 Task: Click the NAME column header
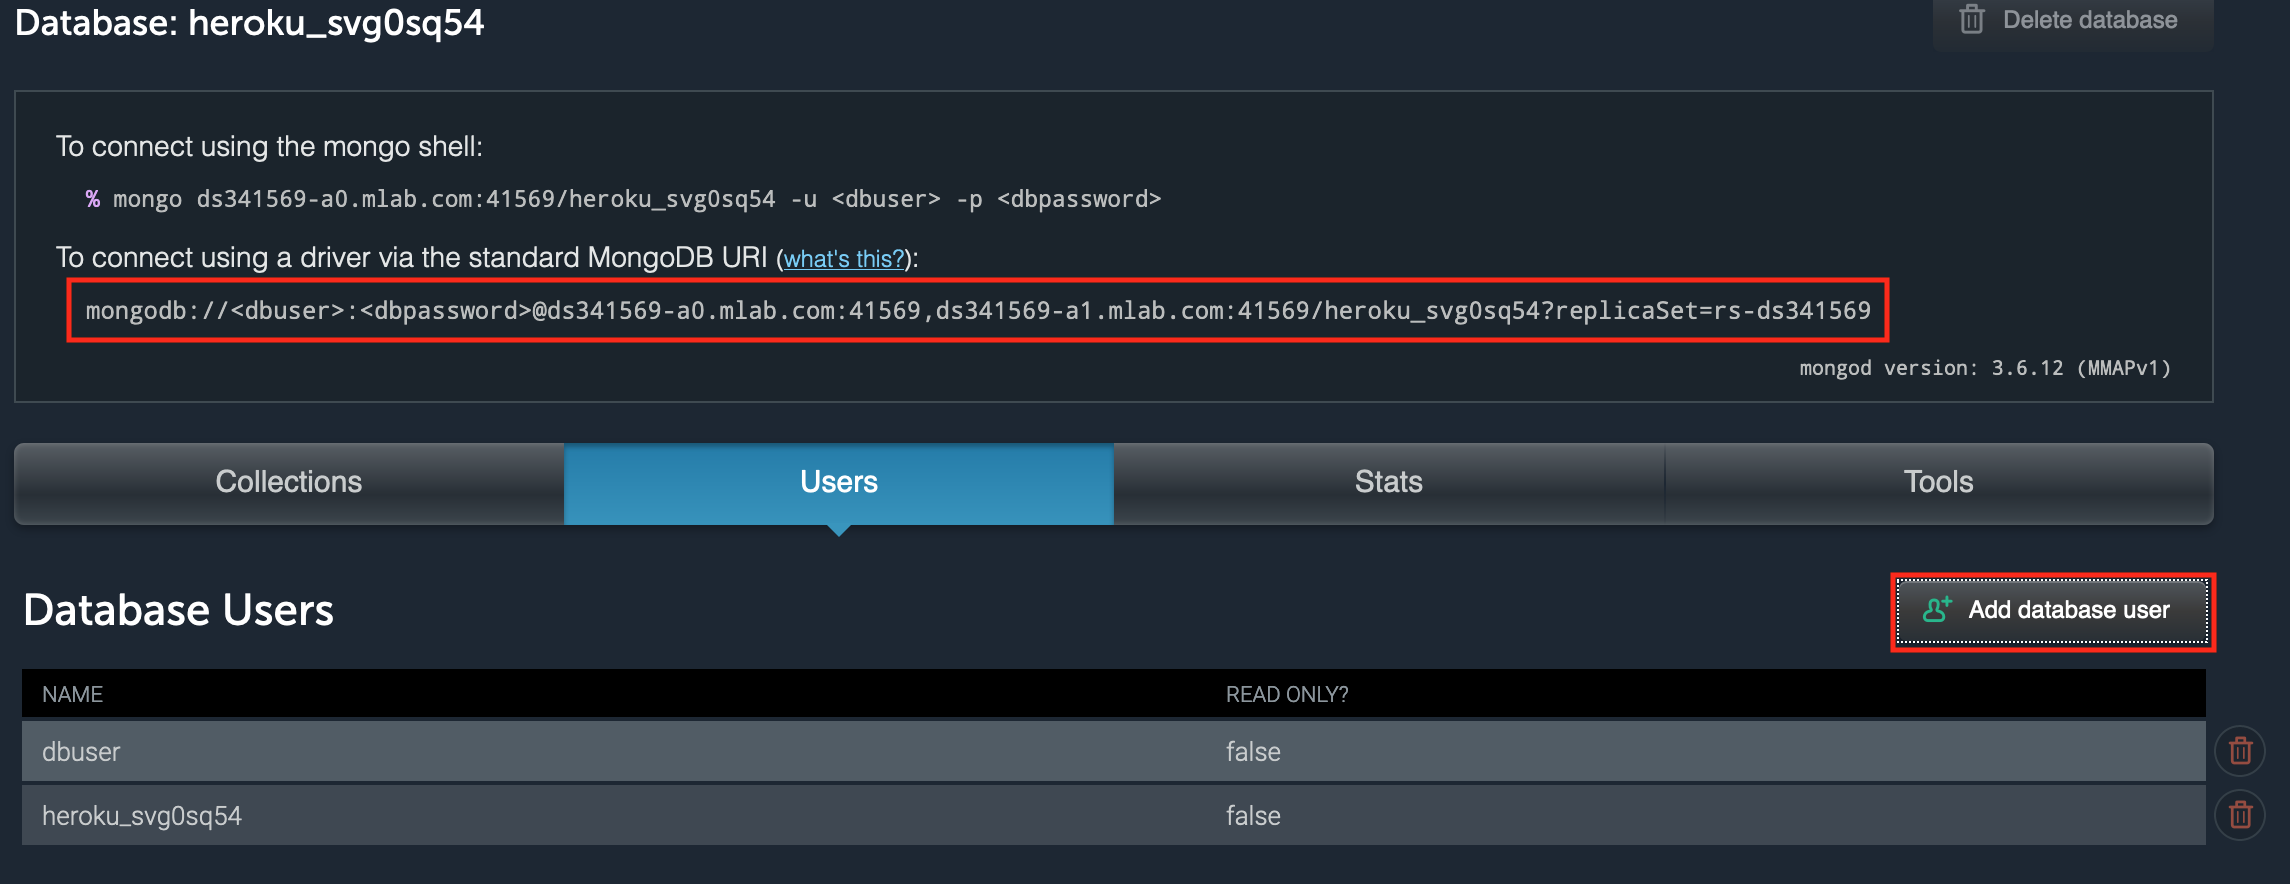click(73, 694)
